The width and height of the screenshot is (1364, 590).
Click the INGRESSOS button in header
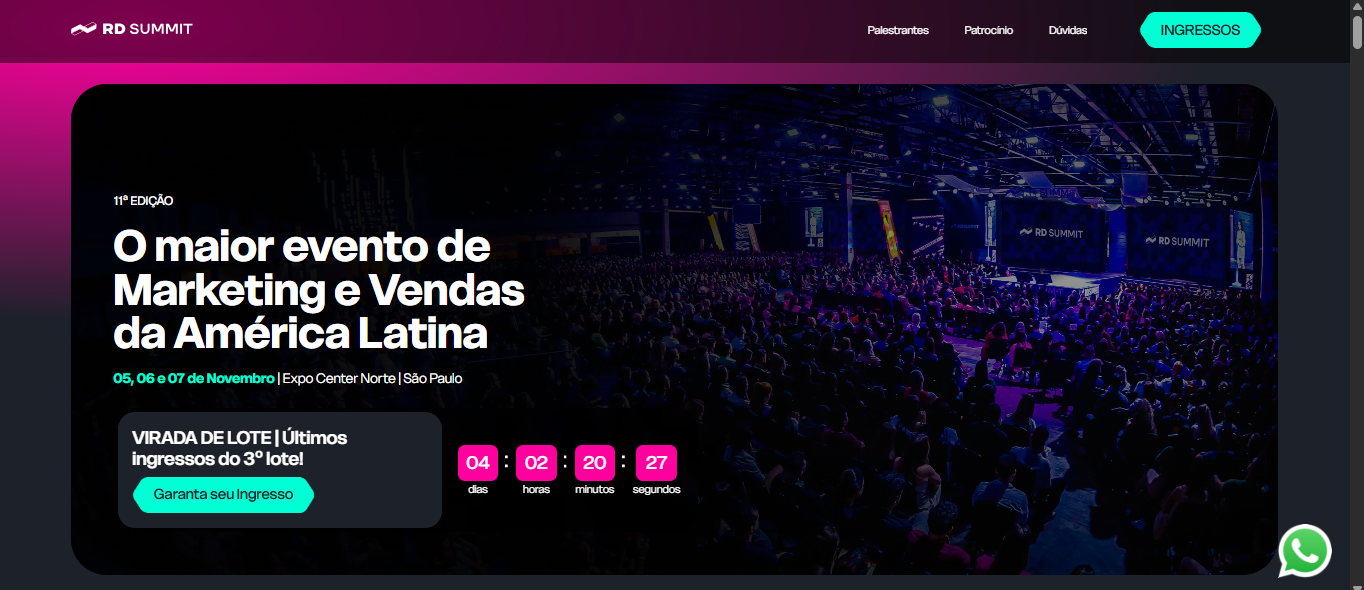click(1200, 30)
